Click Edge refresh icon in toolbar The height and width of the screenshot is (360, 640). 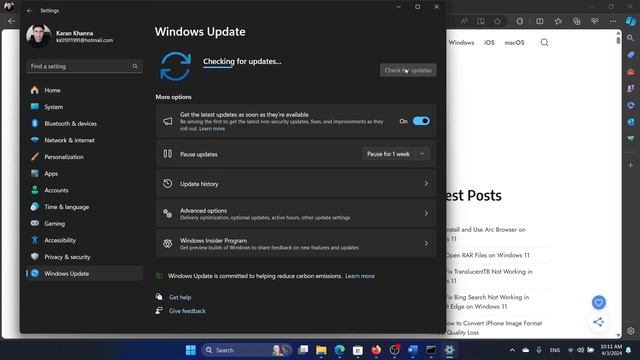(520, 21)
